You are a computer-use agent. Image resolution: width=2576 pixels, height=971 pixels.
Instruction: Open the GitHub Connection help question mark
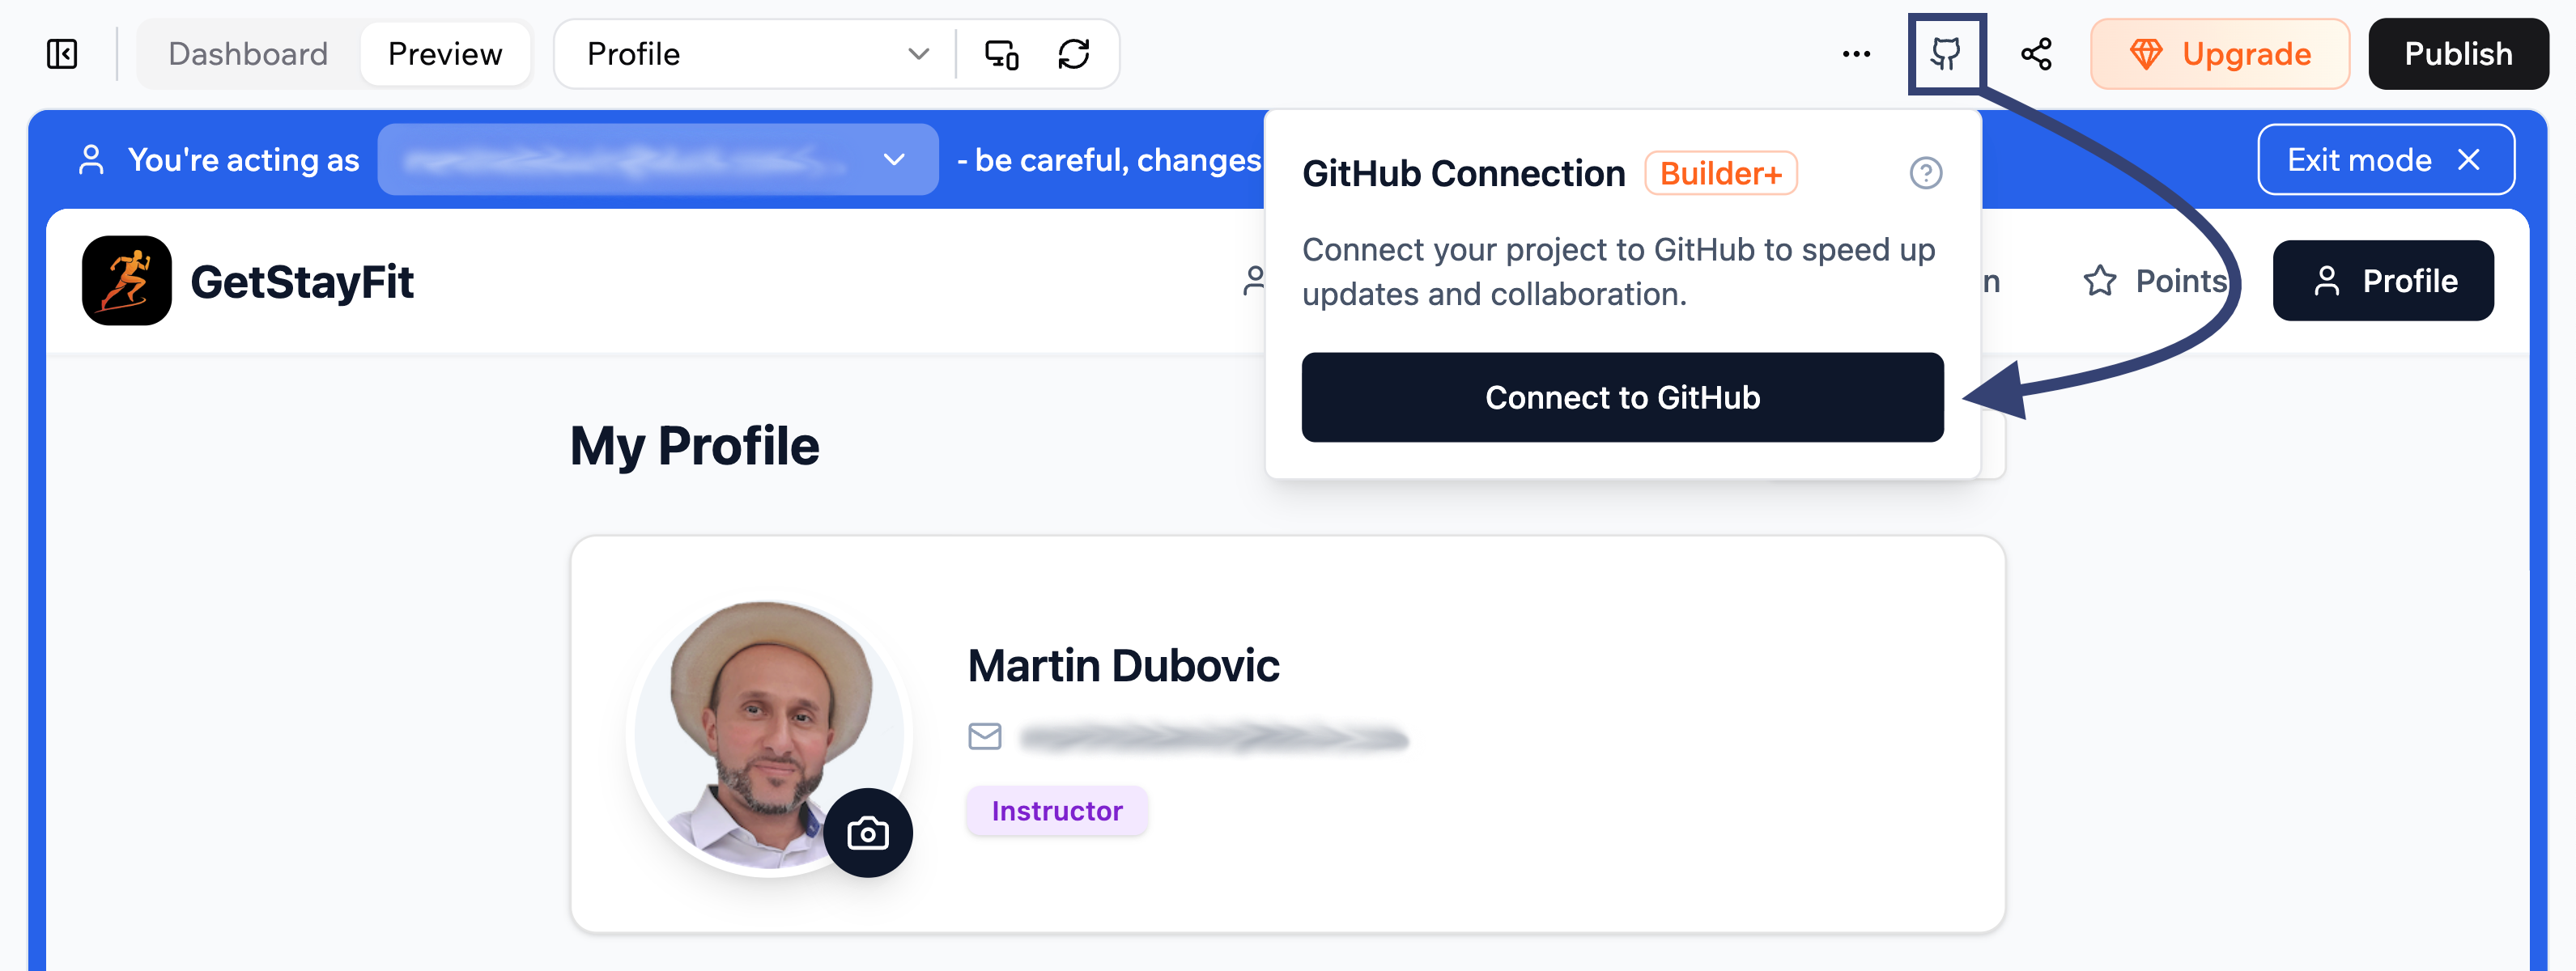point(1926,173)
